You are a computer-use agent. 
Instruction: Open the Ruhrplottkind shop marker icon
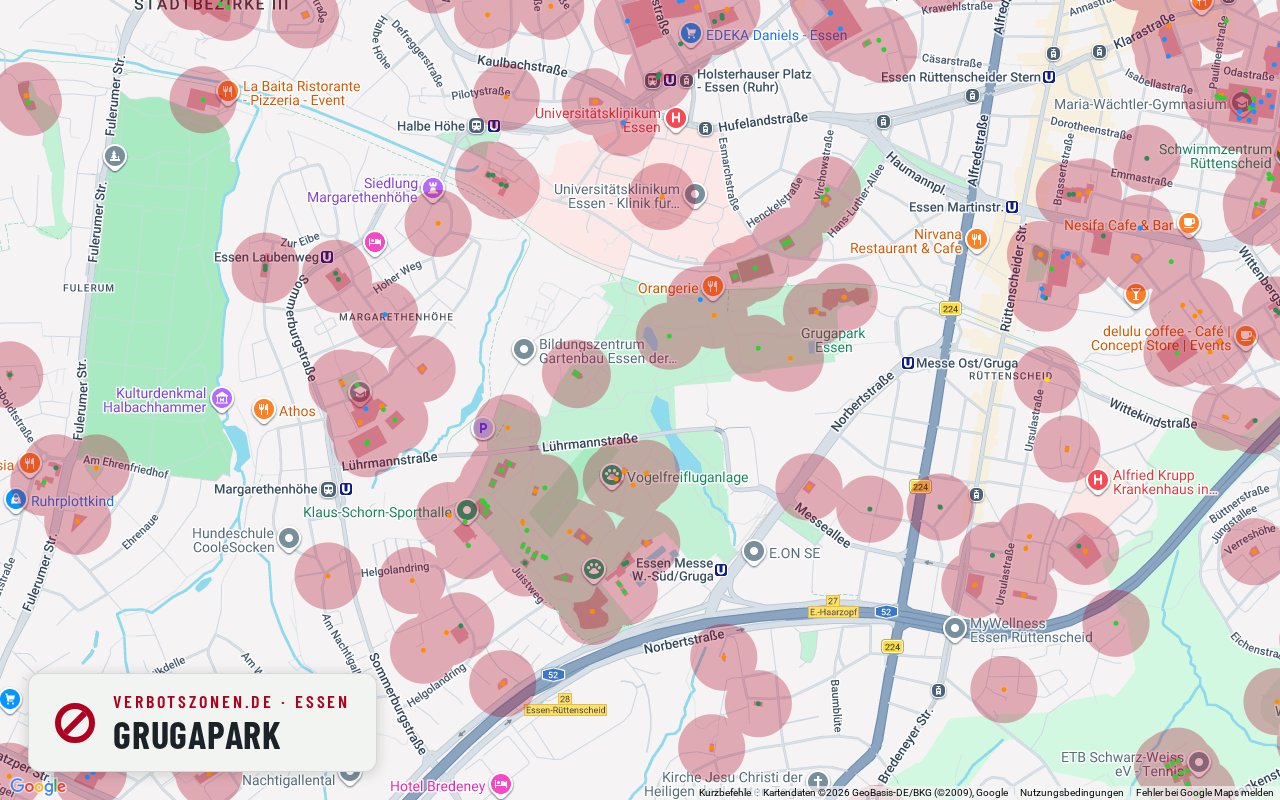click(x=15, y=500)
